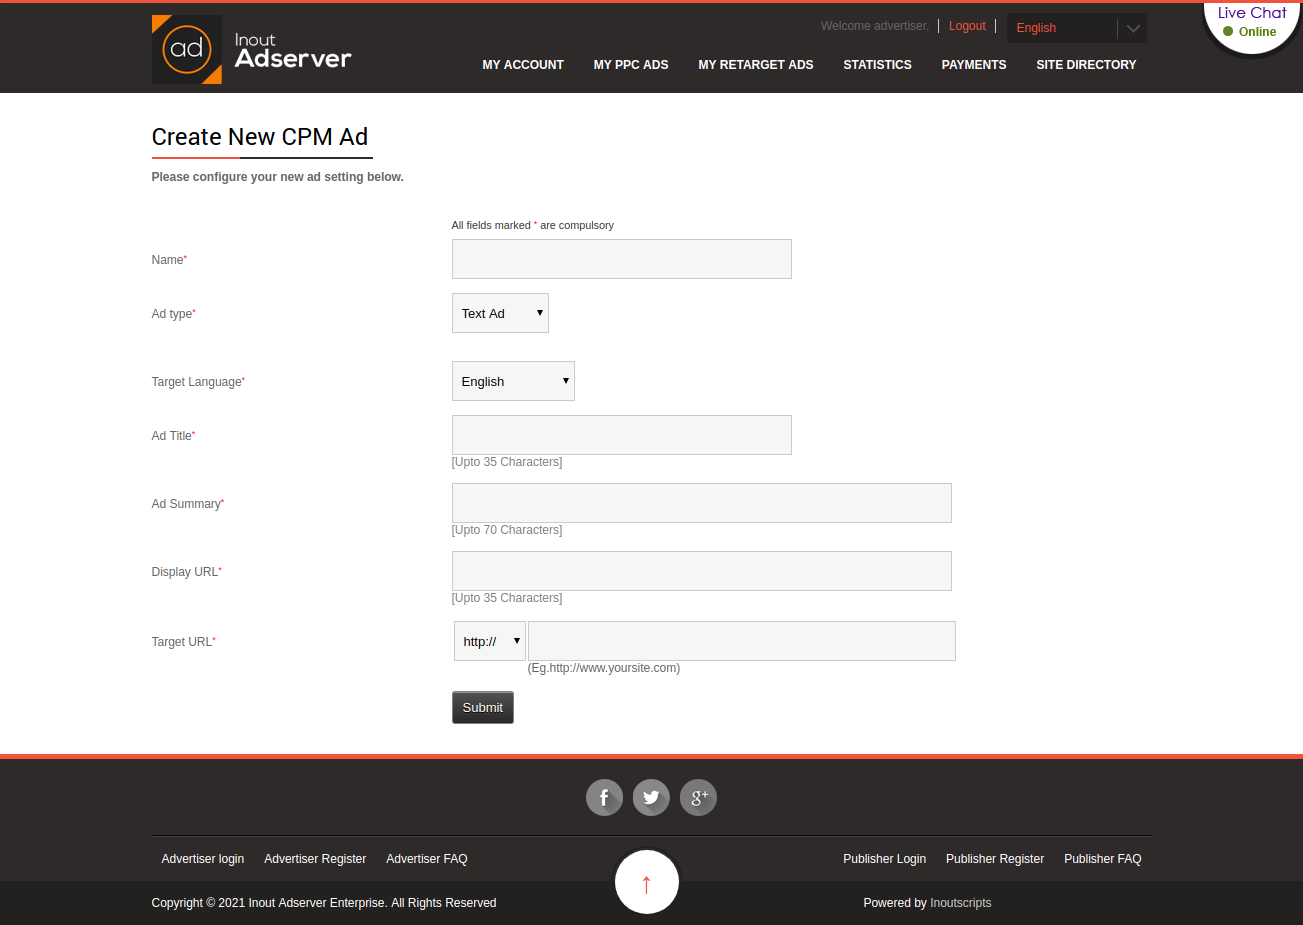Screen dimensions: 1303x925
Task: Click the '[Upto 70 Characters]' hint
Action: click(x=507, y=530)
